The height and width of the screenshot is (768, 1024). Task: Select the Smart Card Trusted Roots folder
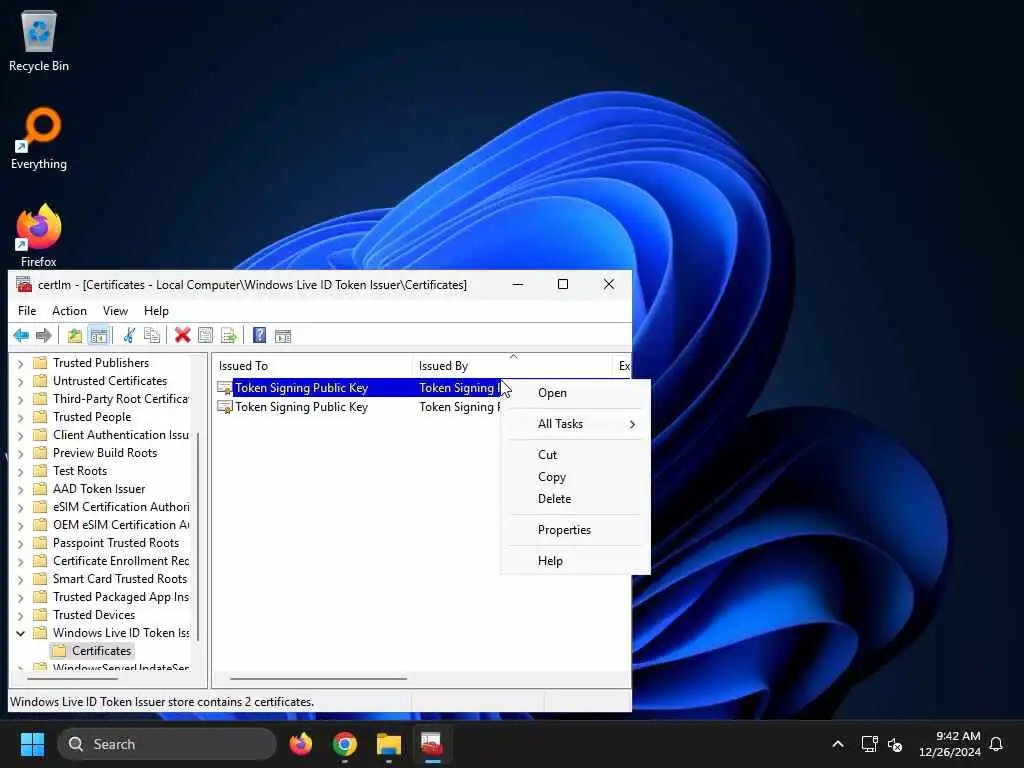click(x=110, y=579)
